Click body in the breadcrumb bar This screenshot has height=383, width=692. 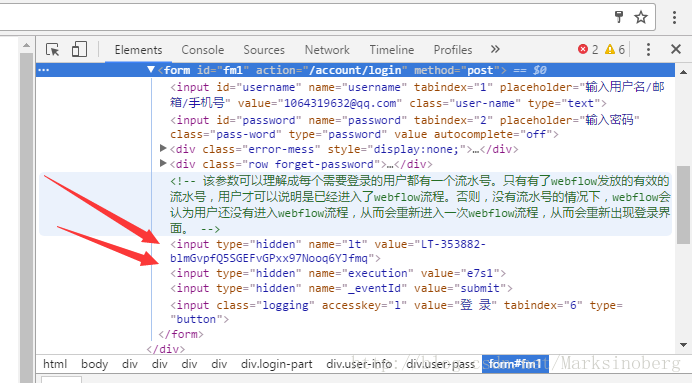click(x=94, y=364)
